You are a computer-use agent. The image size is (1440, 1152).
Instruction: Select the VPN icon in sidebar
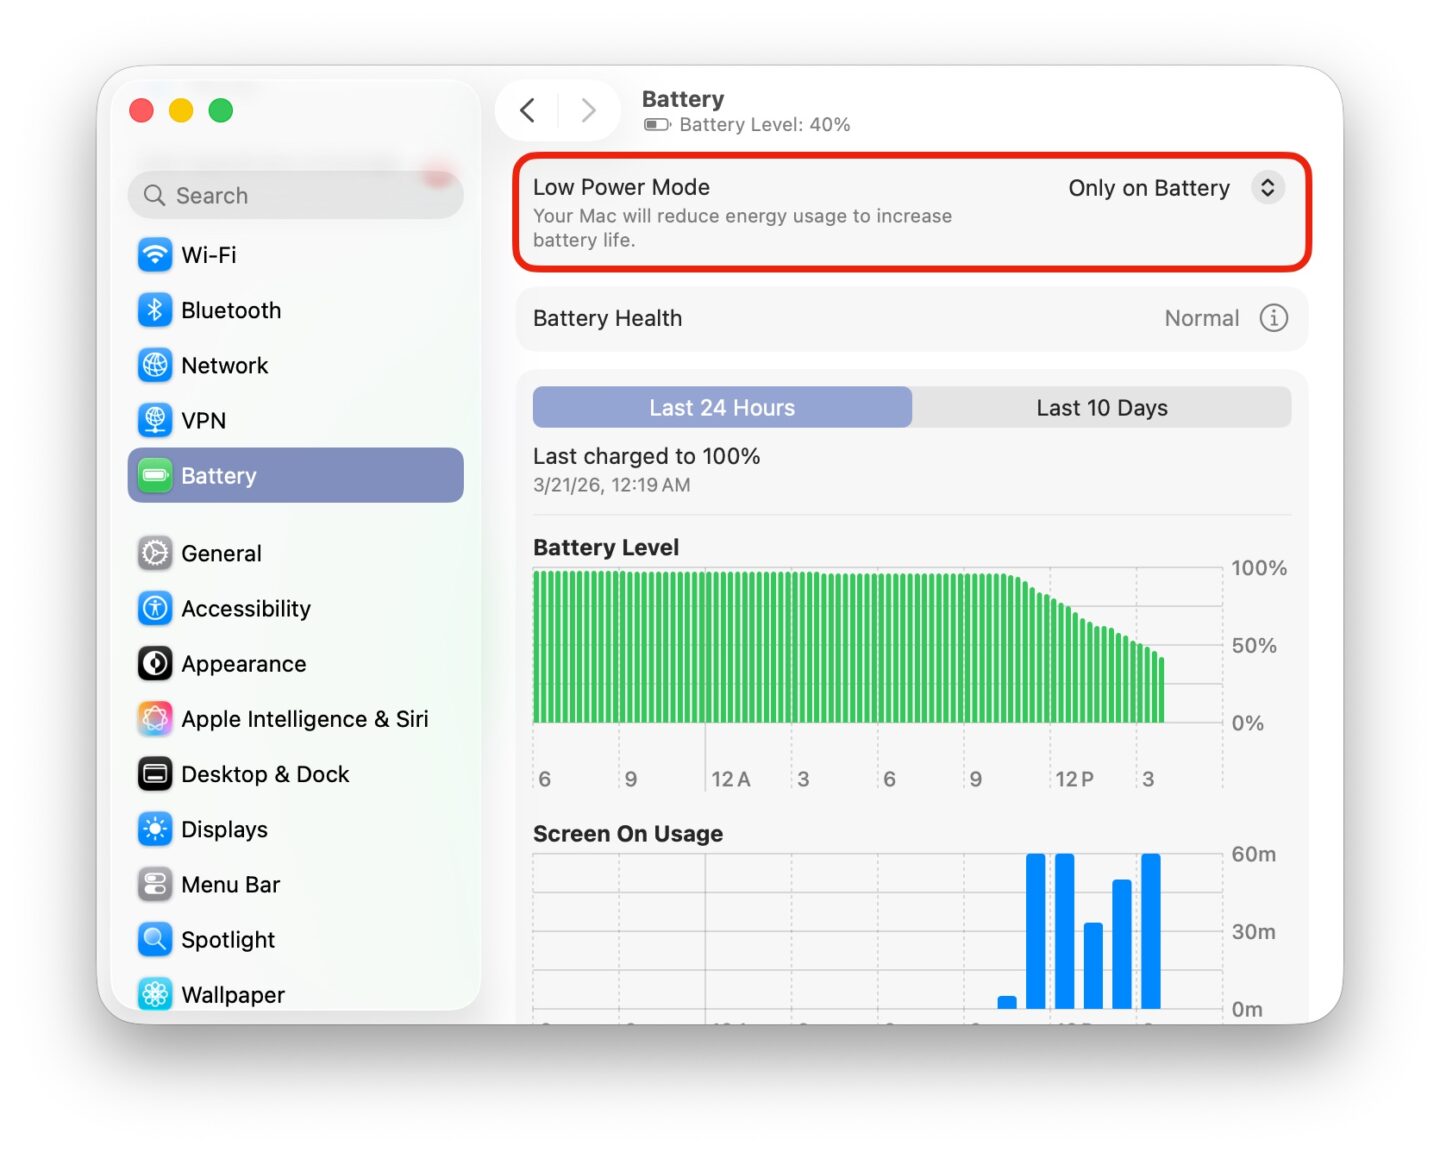(x=155, y=420)
